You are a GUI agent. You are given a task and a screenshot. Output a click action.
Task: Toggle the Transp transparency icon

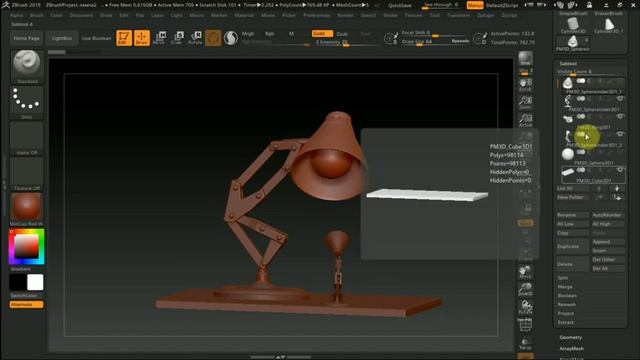click(525, 343)
